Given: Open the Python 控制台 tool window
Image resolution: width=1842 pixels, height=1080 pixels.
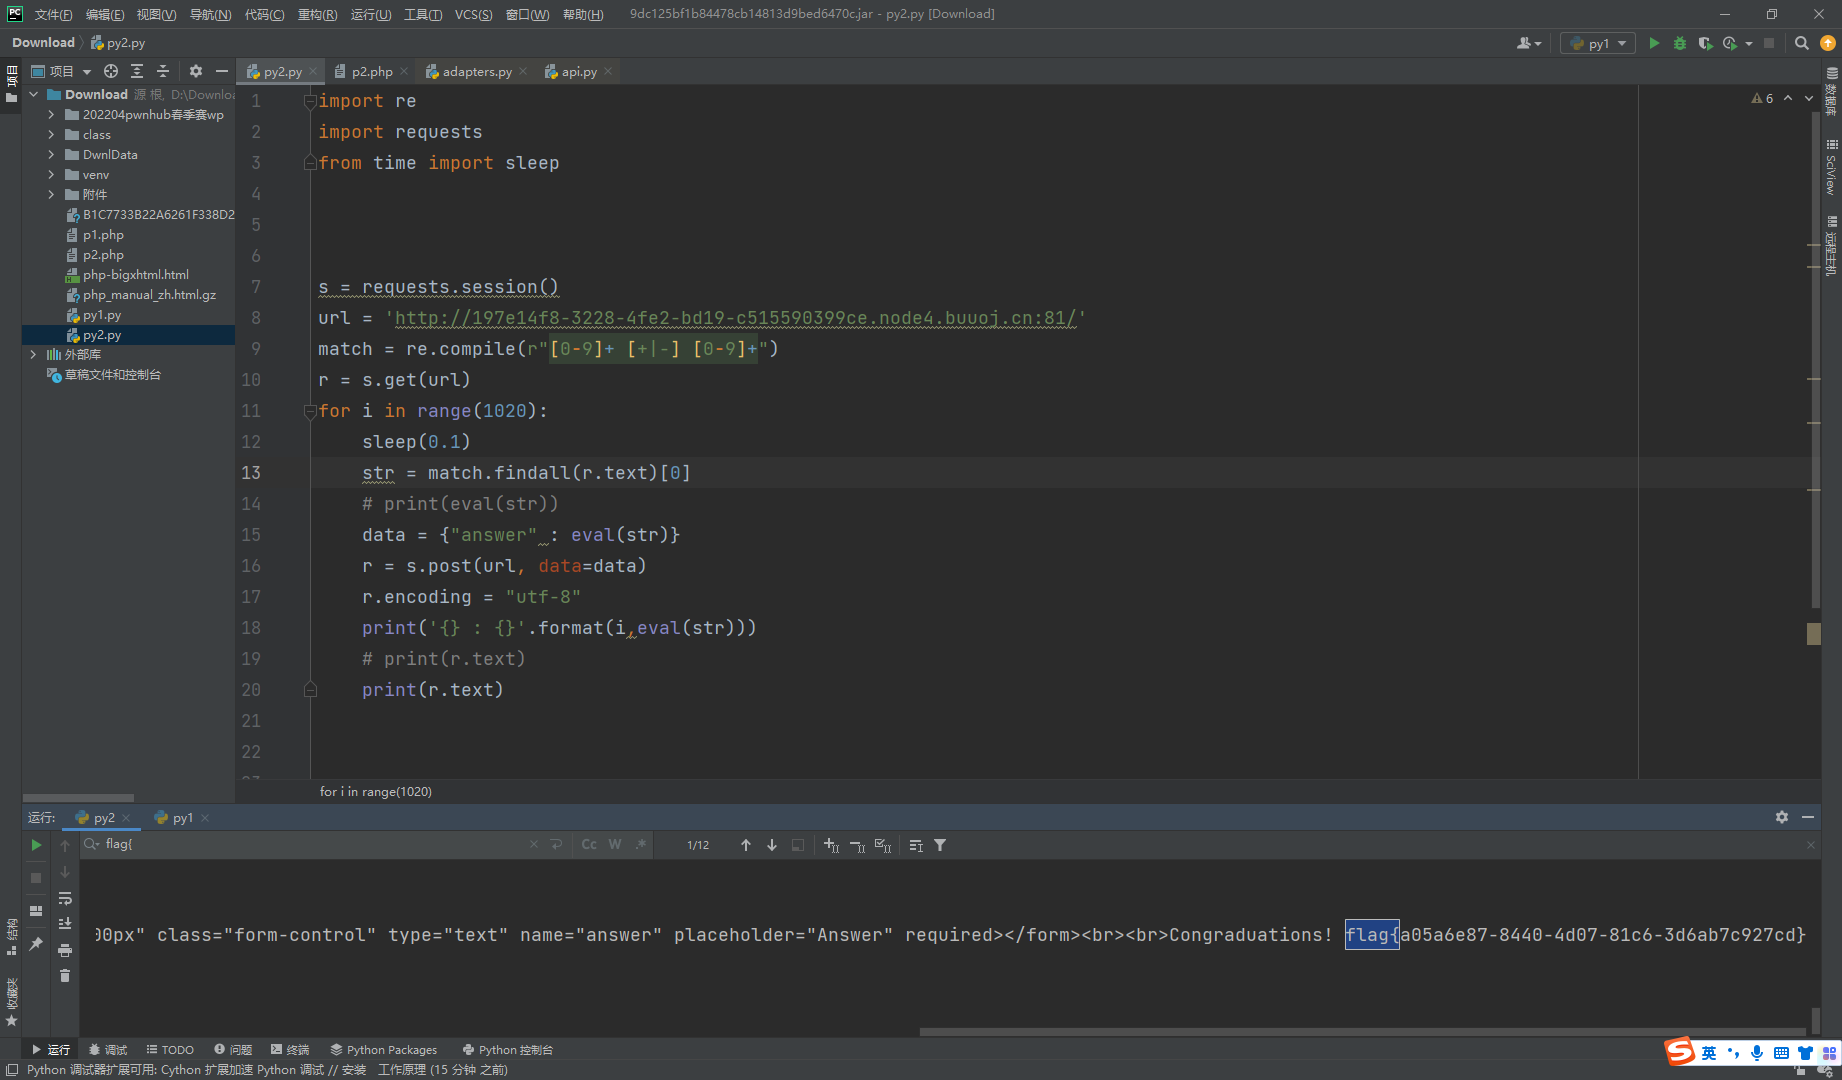Looking at the screenshot, I should [508, 1049].
